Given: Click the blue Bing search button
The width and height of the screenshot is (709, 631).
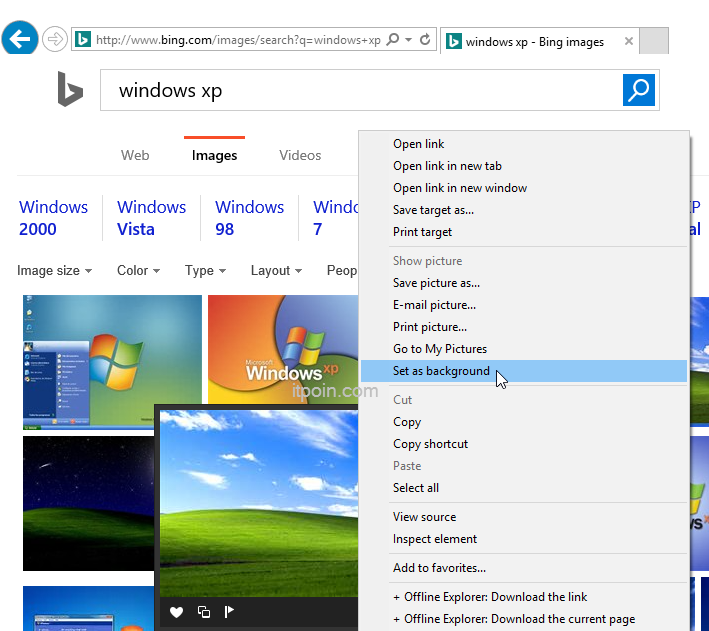Looking at the screenshot, I should 638,90.
